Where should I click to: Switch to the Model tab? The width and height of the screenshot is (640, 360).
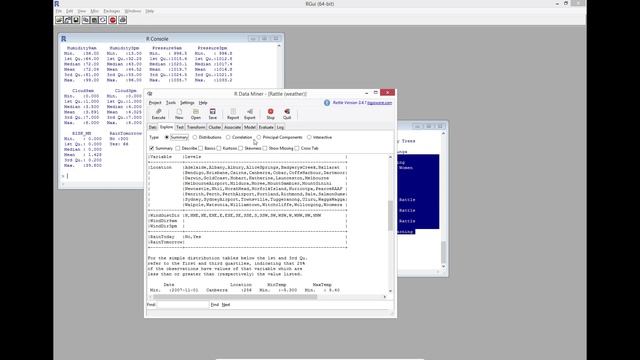pyautogui.click(x=250, y=127)
